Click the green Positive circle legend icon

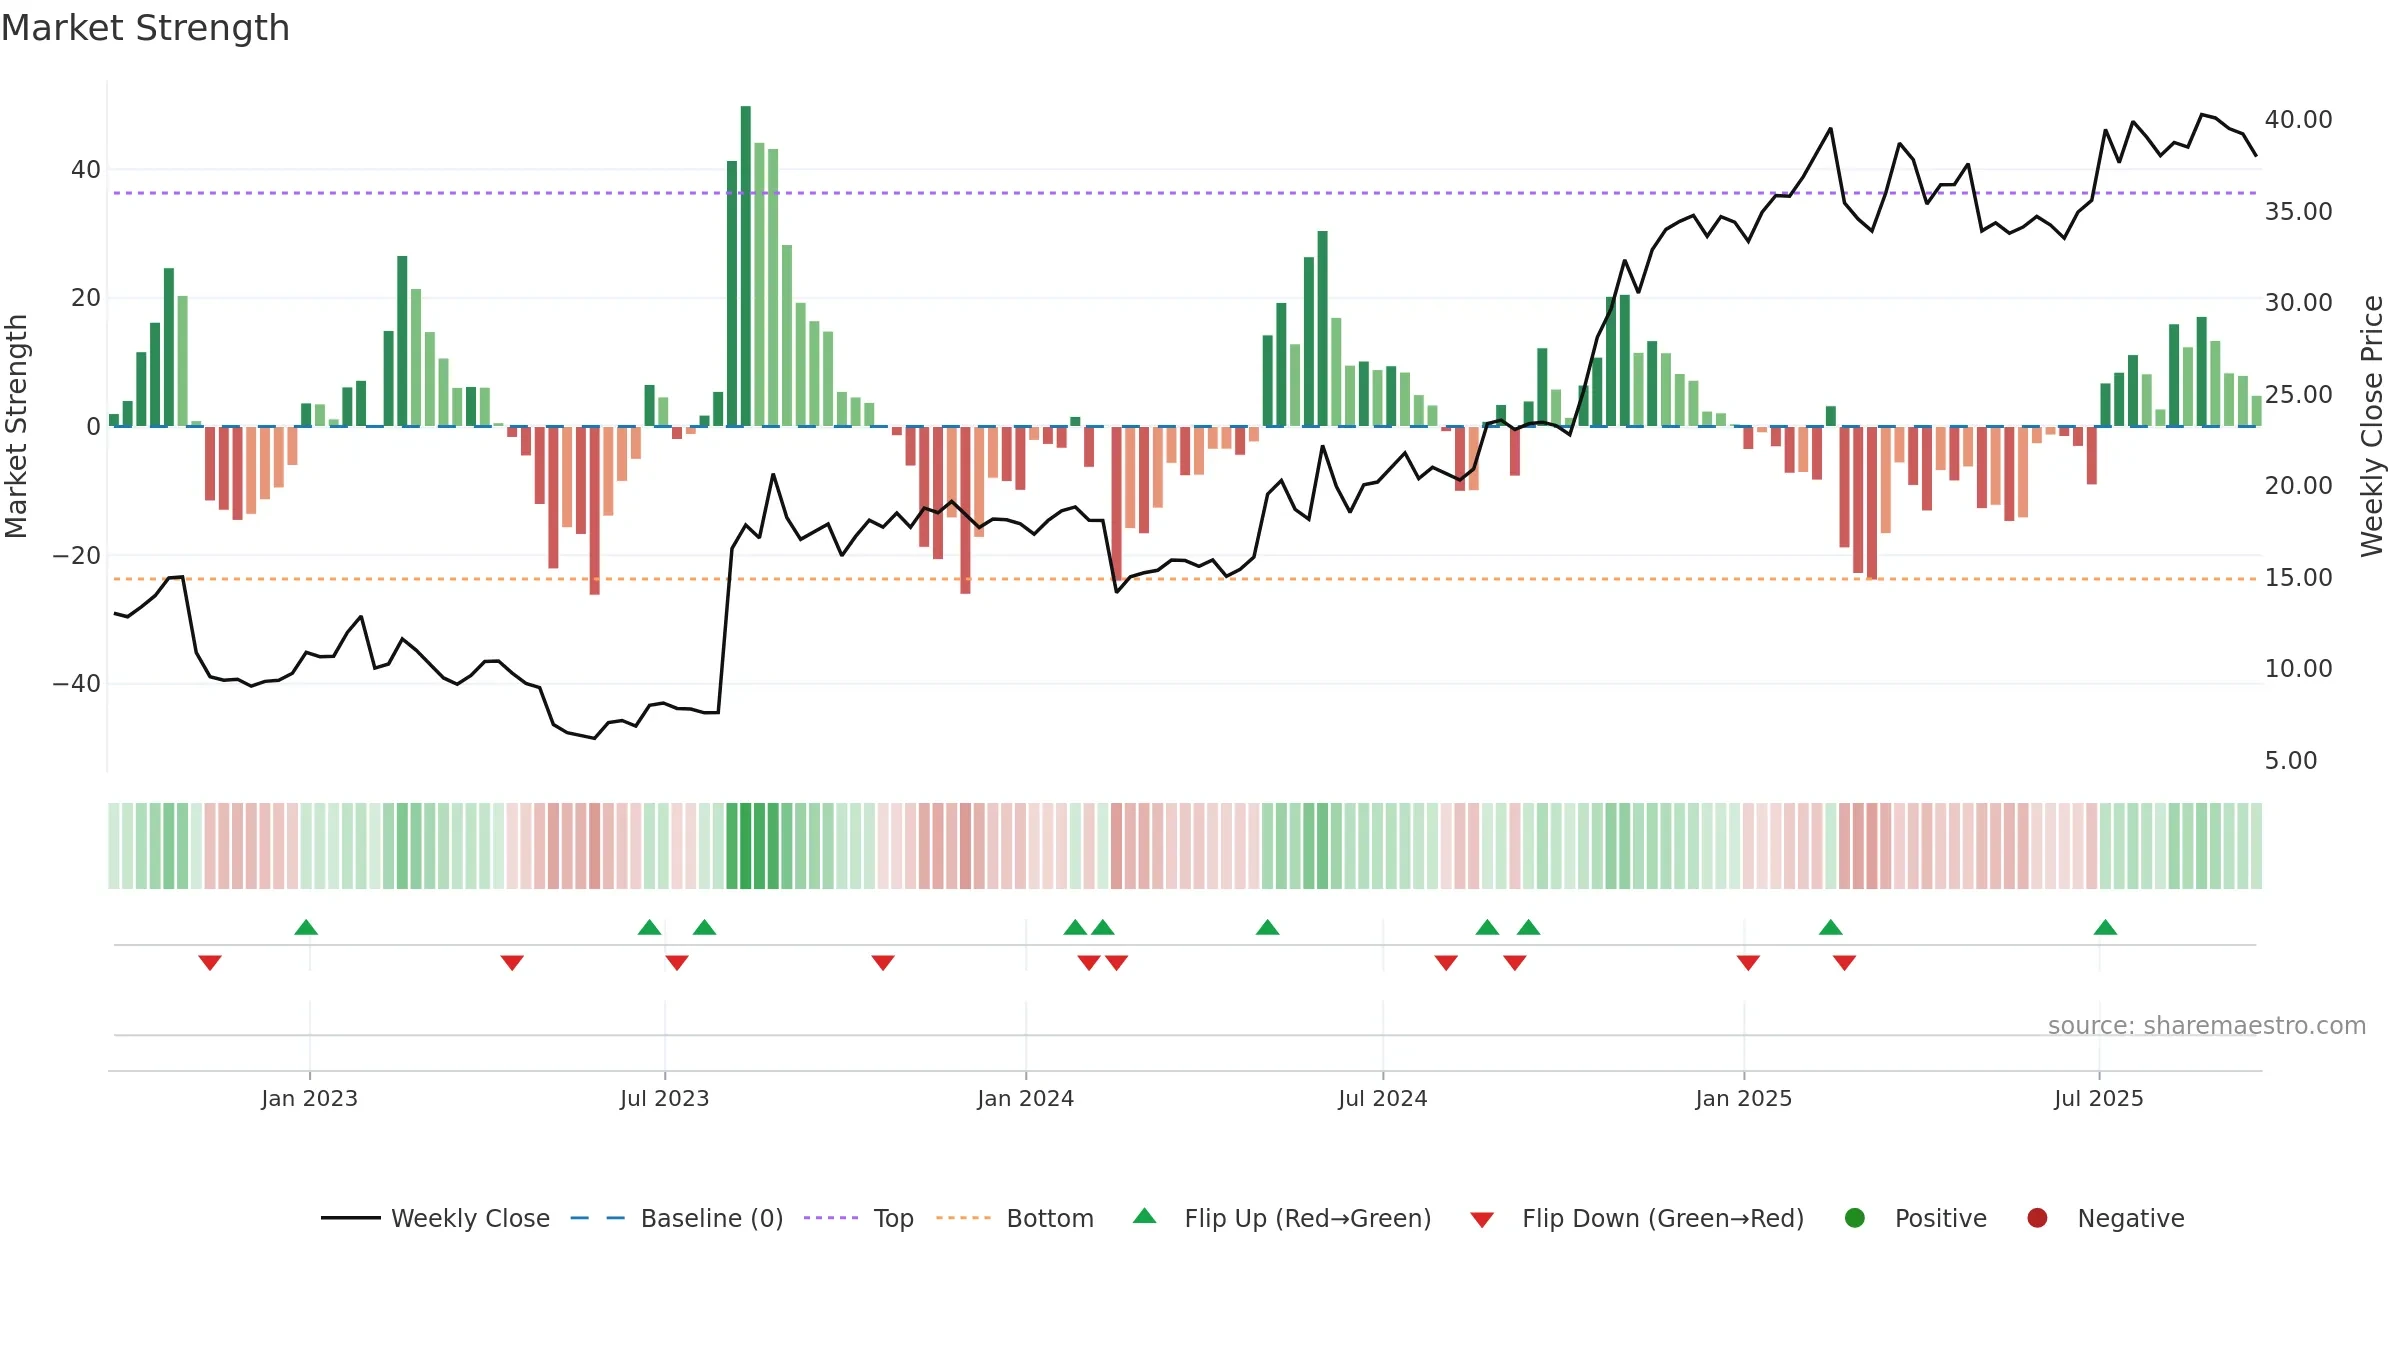pyautogui.click(x=1855, y=1218)
